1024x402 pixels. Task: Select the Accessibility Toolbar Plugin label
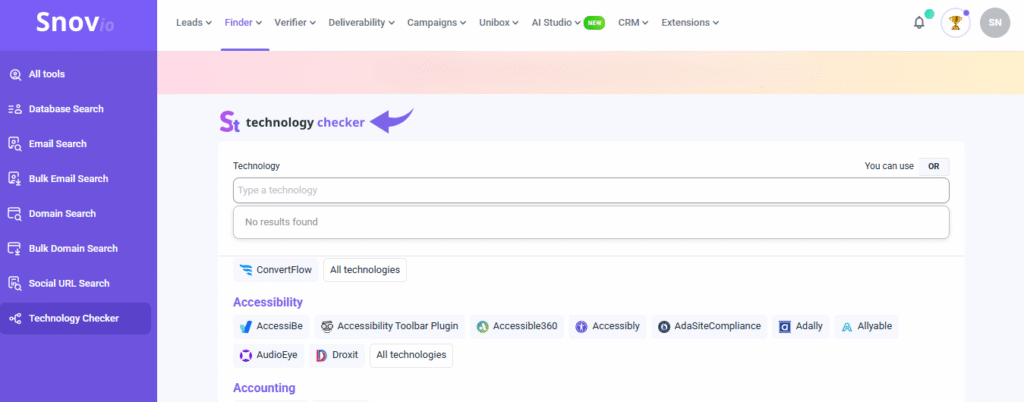coord(398,326)
